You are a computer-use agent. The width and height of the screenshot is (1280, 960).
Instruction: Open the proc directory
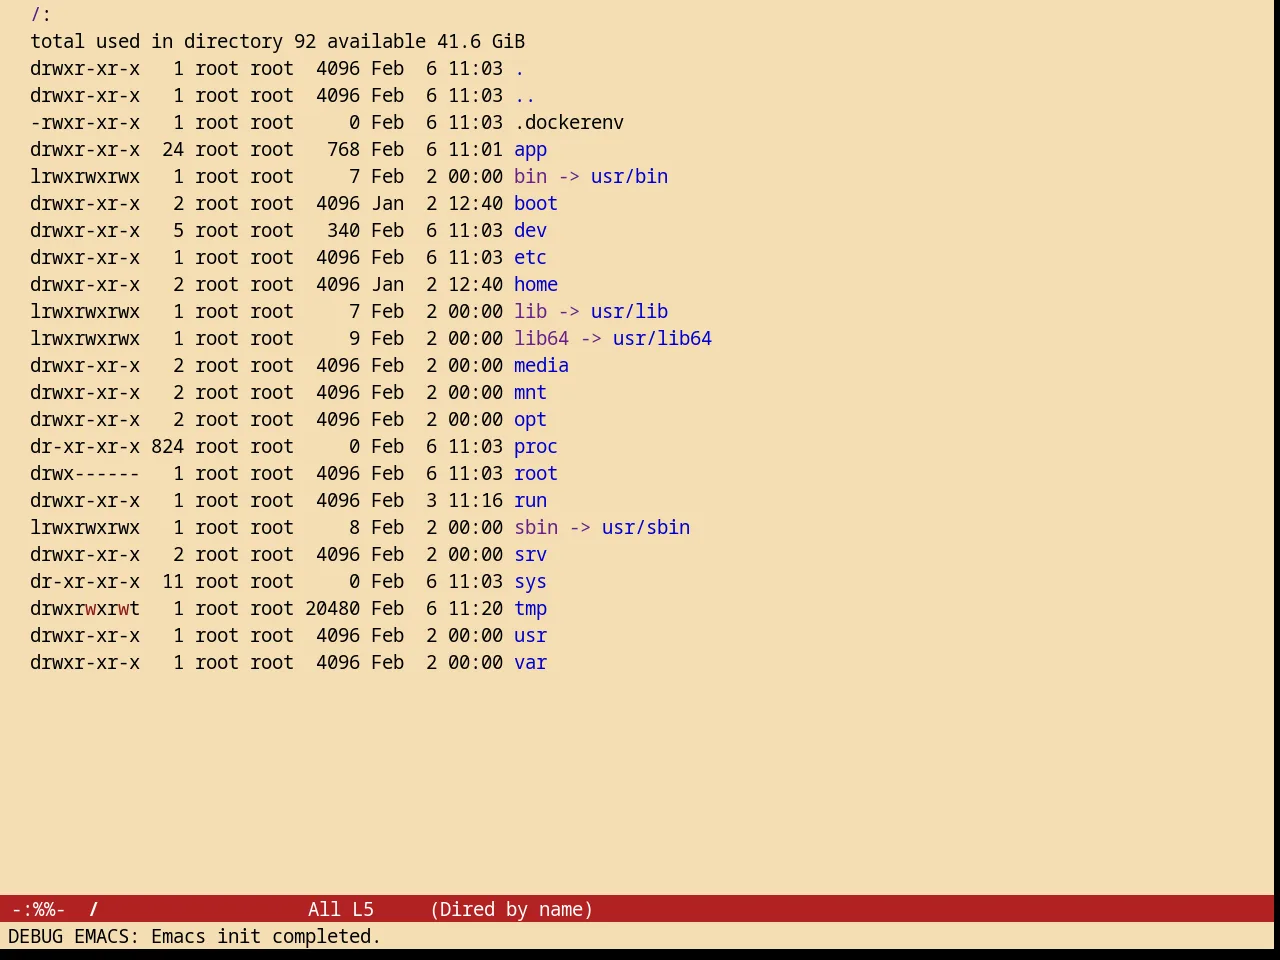(x=536, y=447)
